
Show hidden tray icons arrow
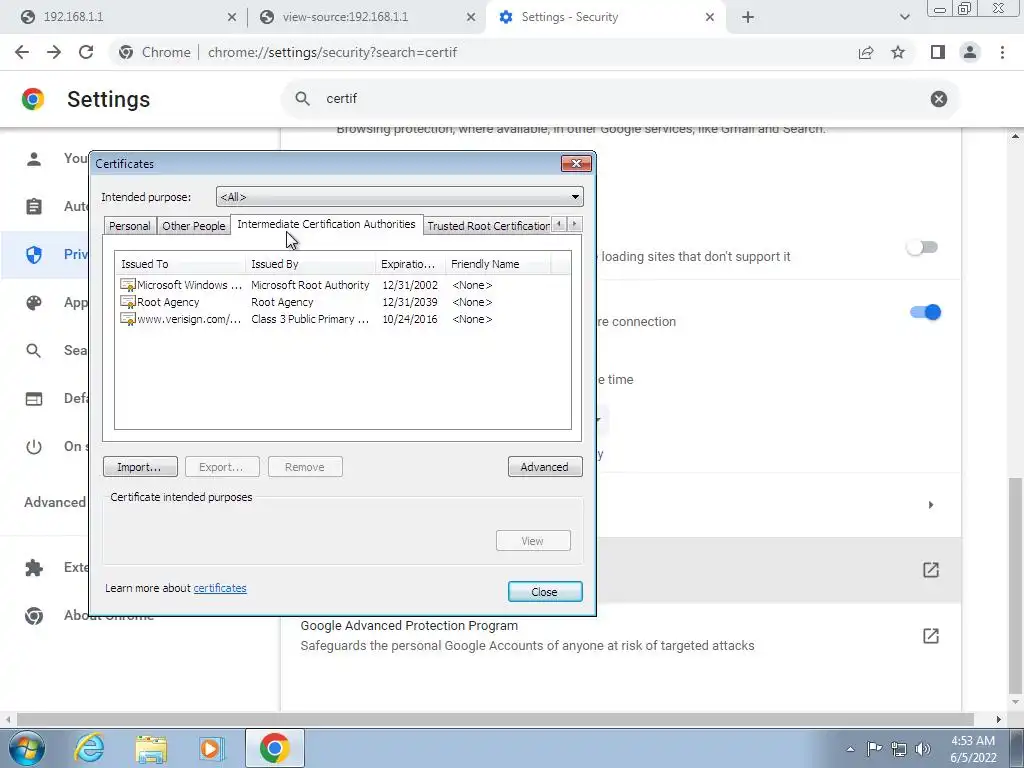click(x=850, y=749)
